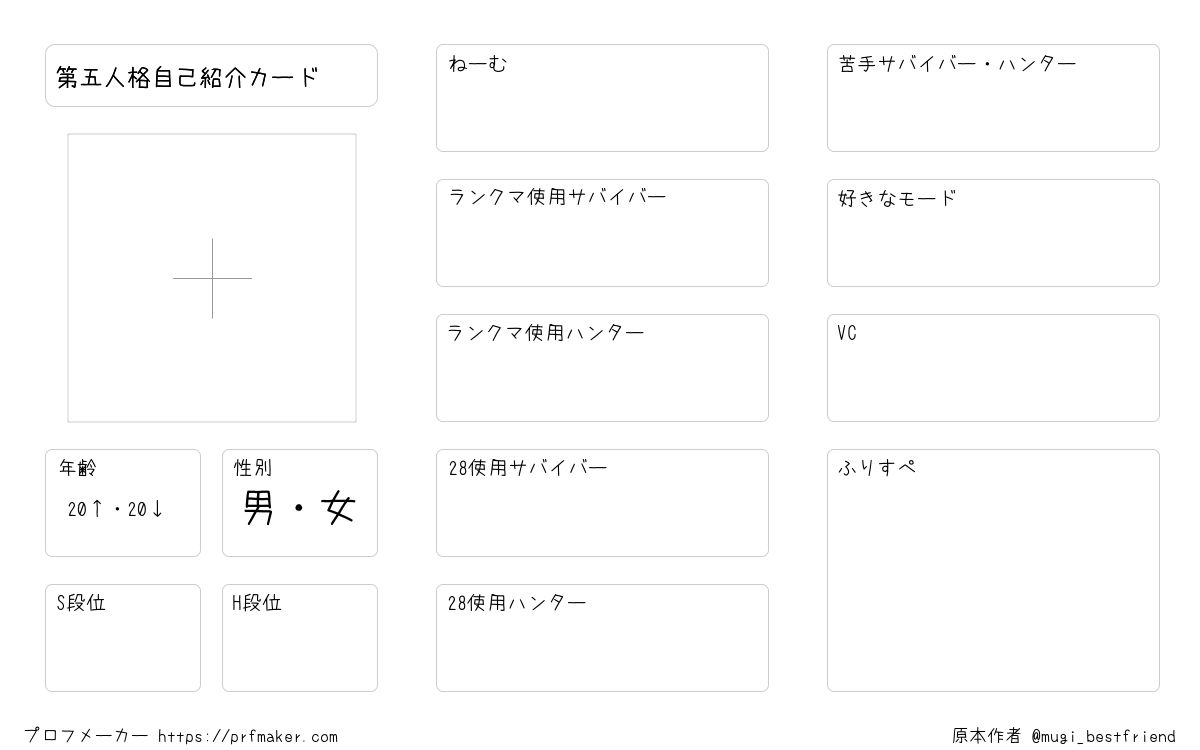Open the https://prfmaker.com link

coord(248,737)
